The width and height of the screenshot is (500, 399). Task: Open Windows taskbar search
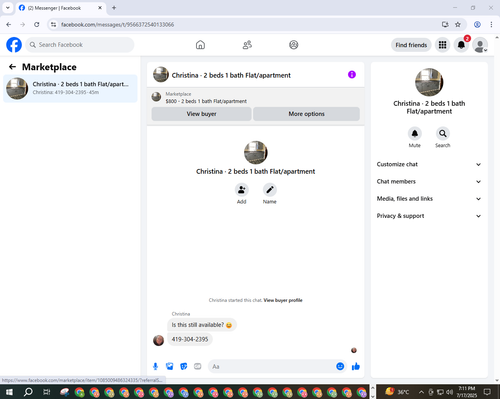pyautogui.click(x=28, y=392)
